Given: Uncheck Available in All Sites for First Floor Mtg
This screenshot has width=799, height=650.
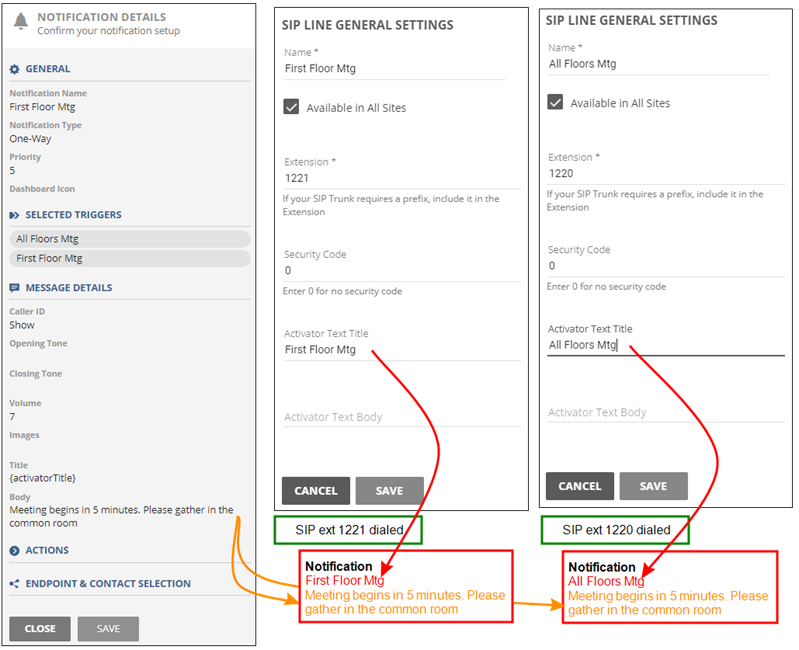Looking at the screenshot, I should 291,107.
